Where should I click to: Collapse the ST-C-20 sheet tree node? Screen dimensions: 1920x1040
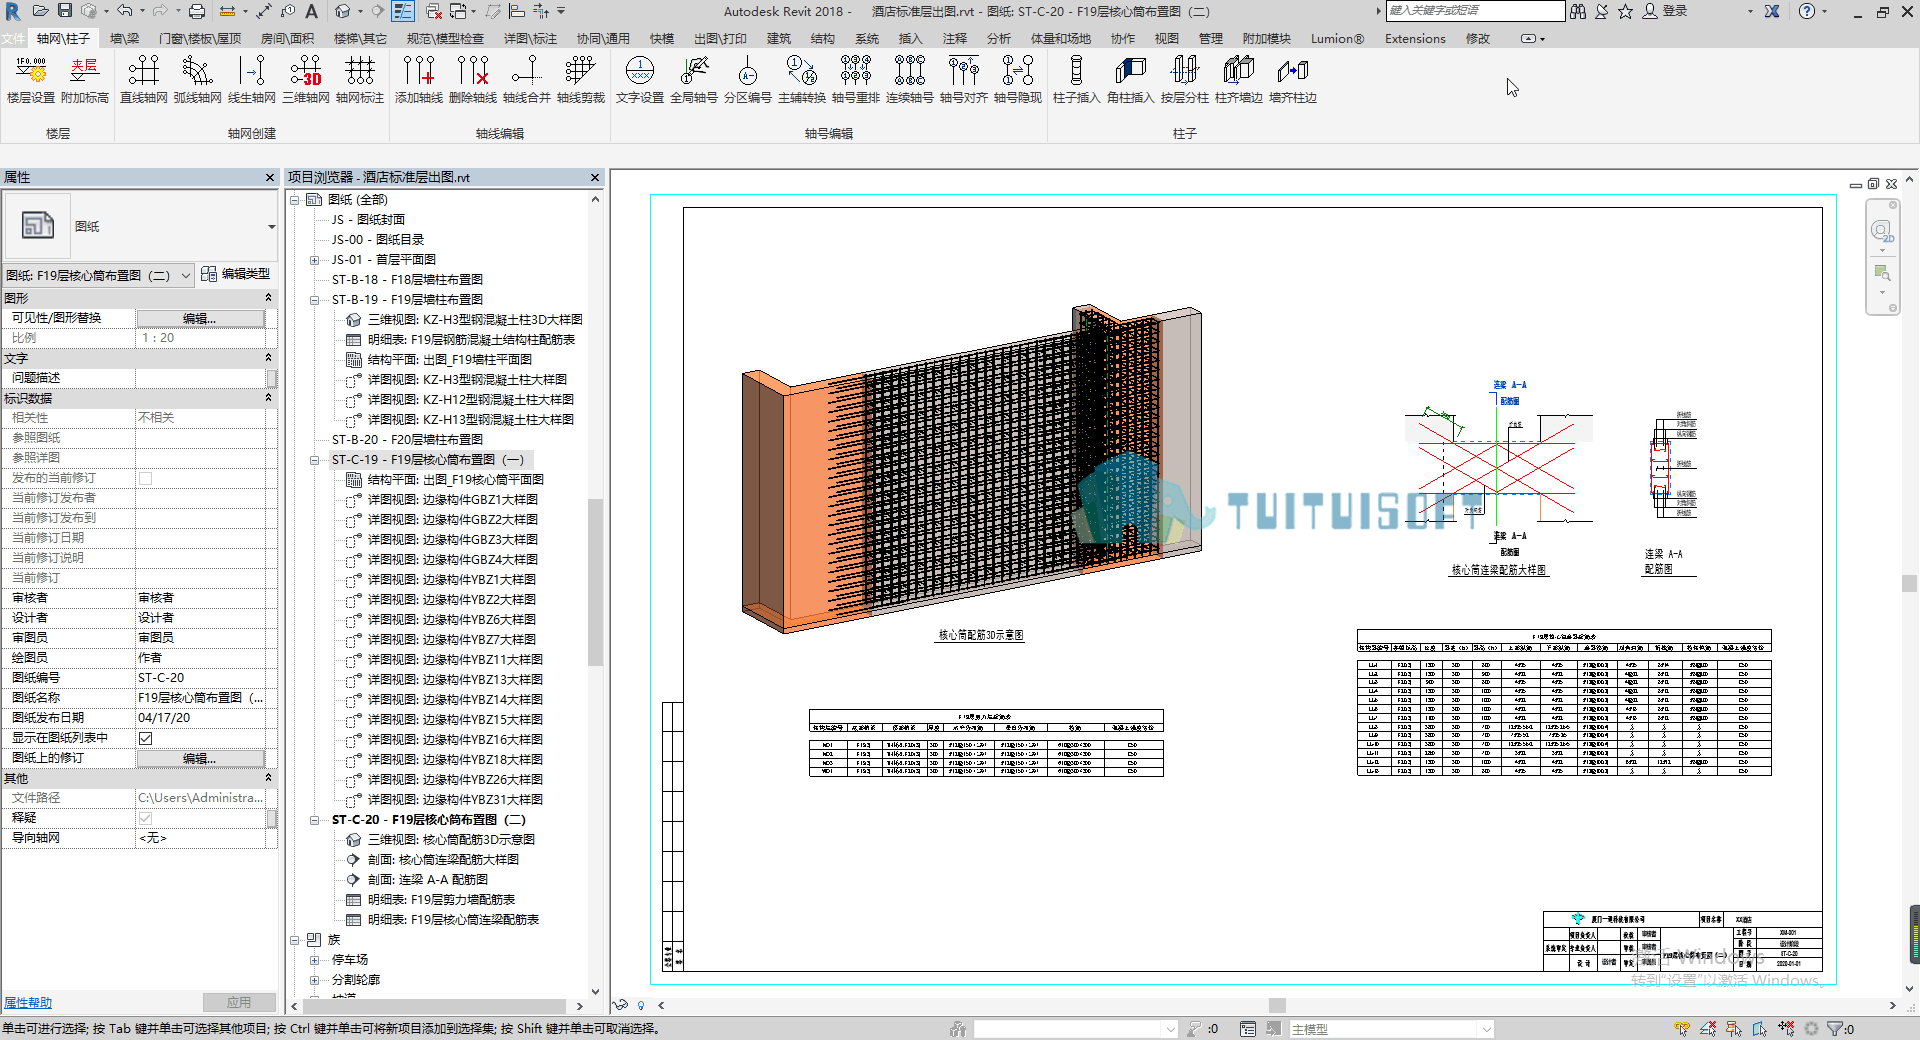pos(314,820)
